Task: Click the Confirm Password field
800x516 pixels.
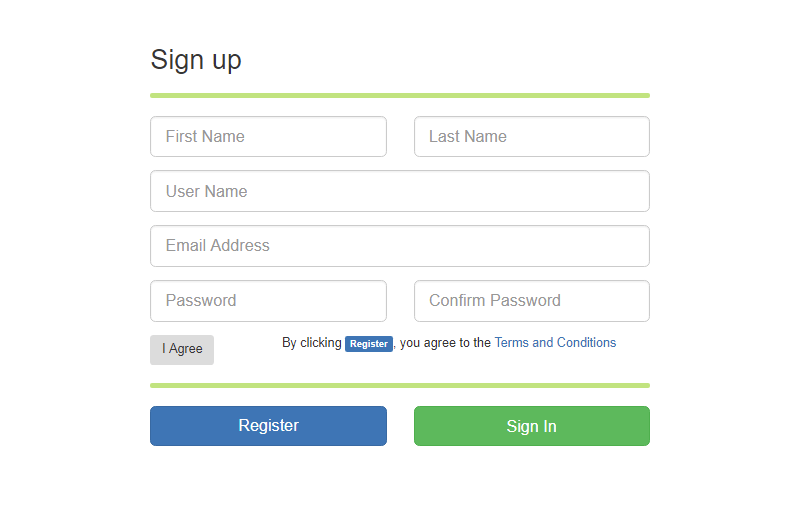Action: [531, 301]
